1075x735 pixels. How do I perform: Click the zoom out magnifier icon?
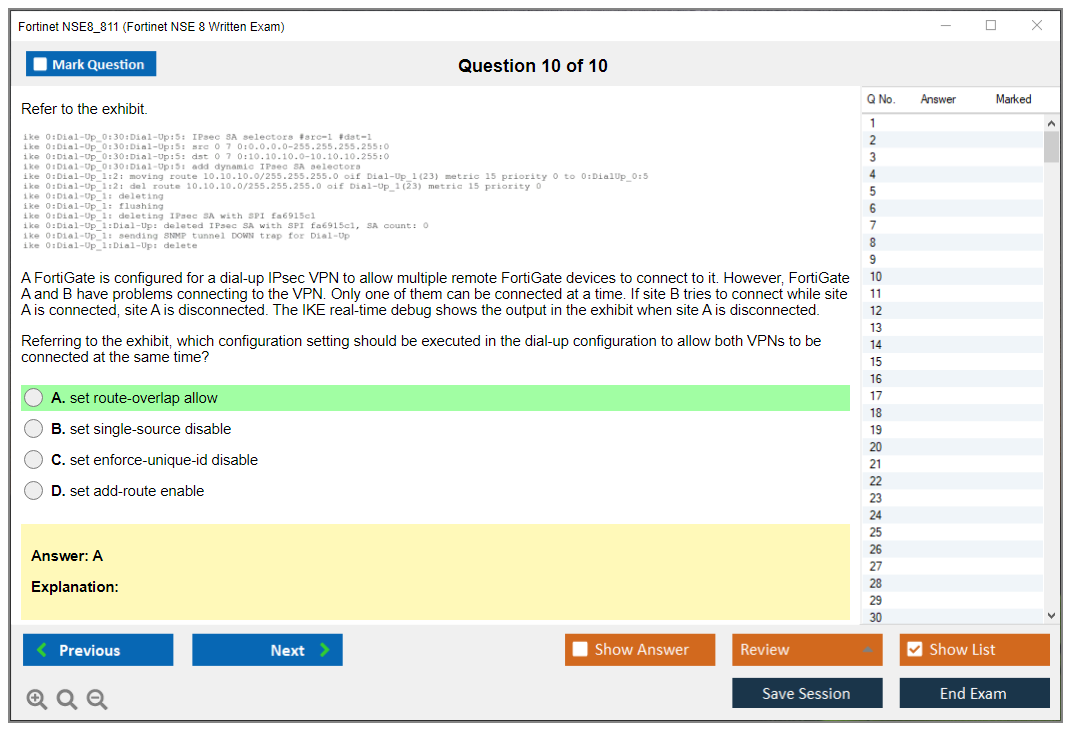pos(96,700)
